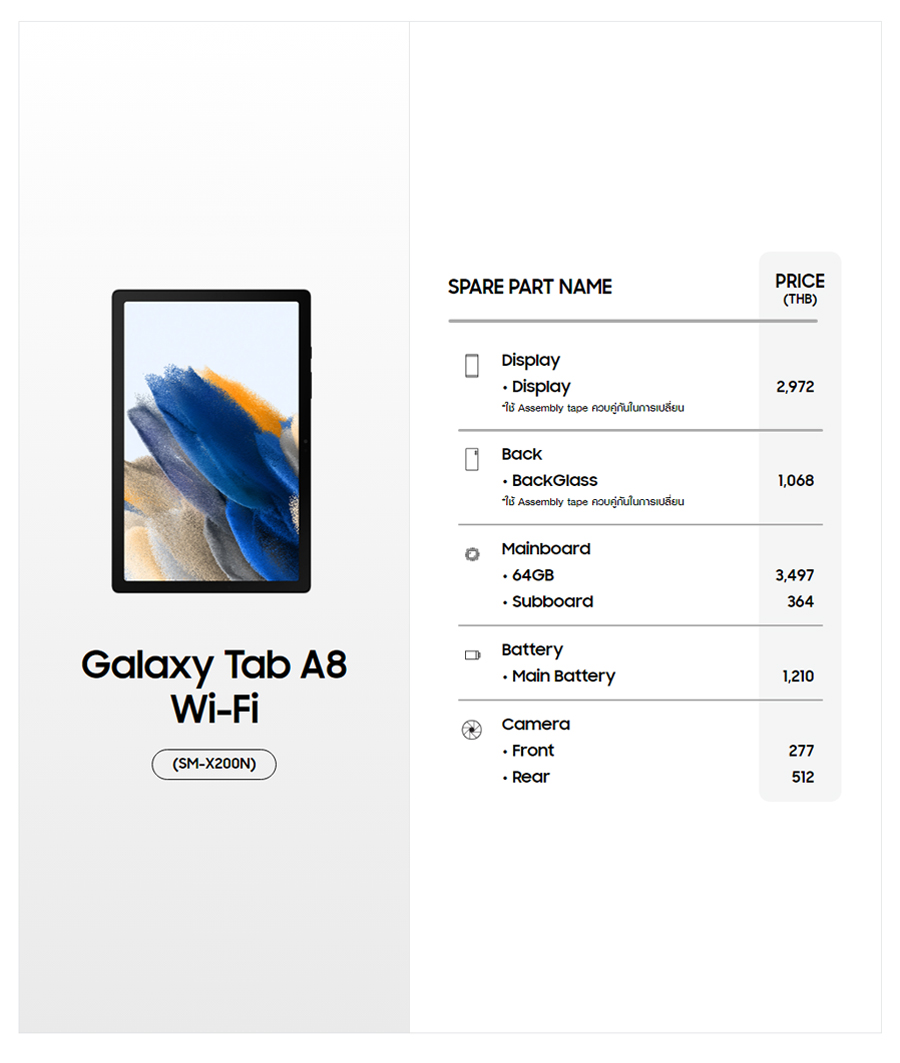The height and width of the screenshot is (1063, 900).
Task: Click the Camera shutter icon
Action: tap(472, 730)
